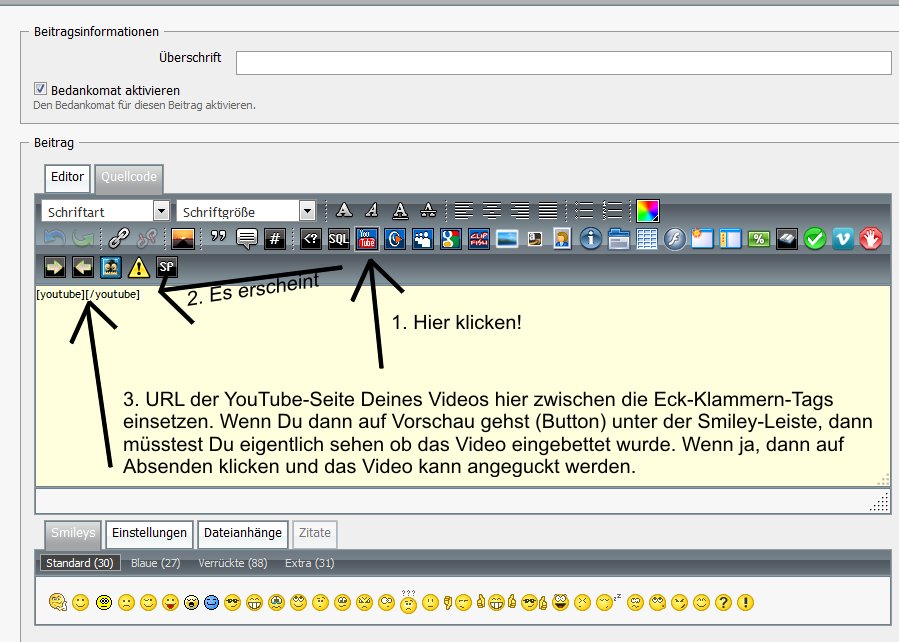Switch to the Quellcode tab

coord(129,177)
